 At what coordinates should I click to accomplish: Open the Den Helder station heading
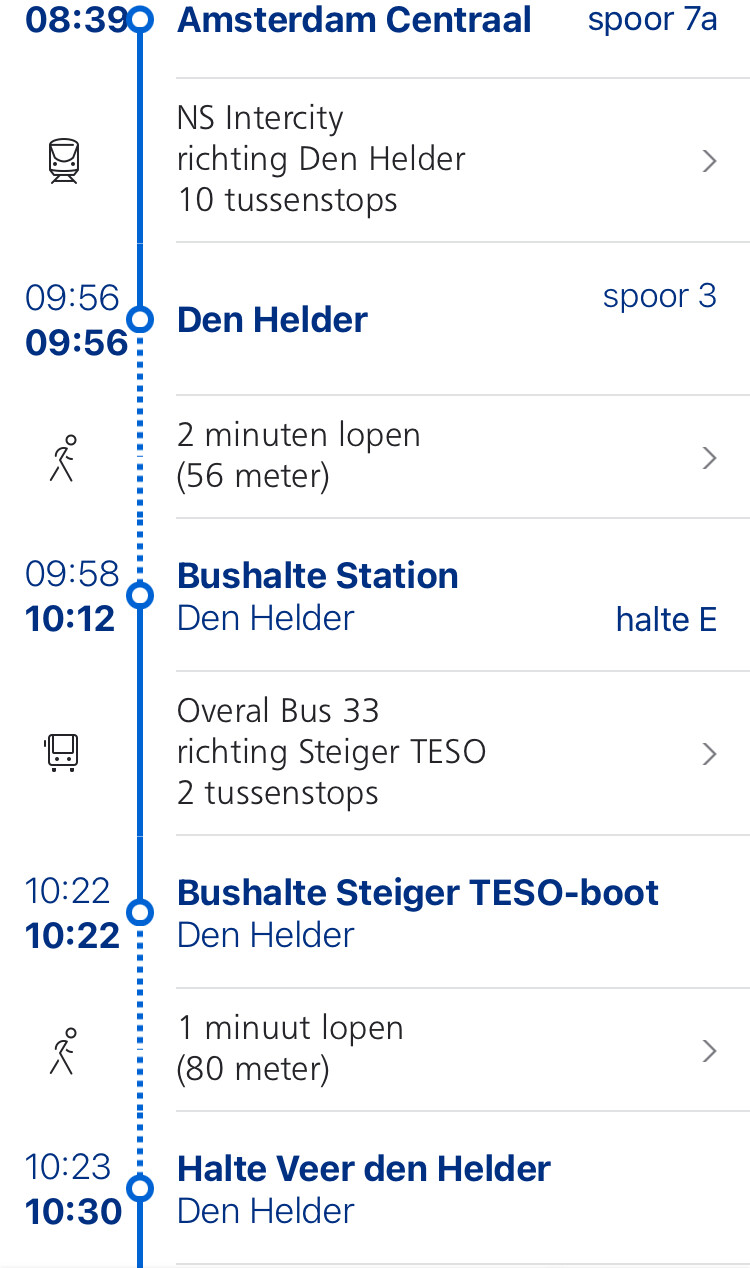click(x=272, y=320)
